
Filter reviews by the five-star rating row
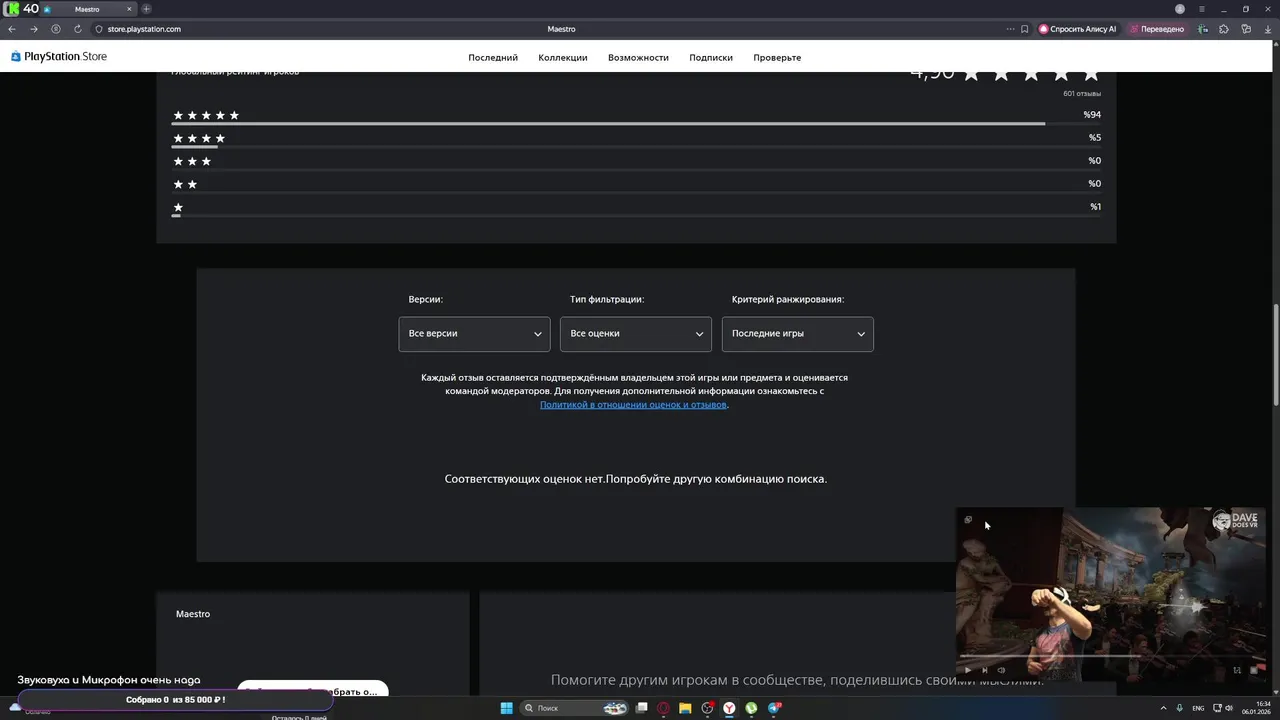[636, 116]
